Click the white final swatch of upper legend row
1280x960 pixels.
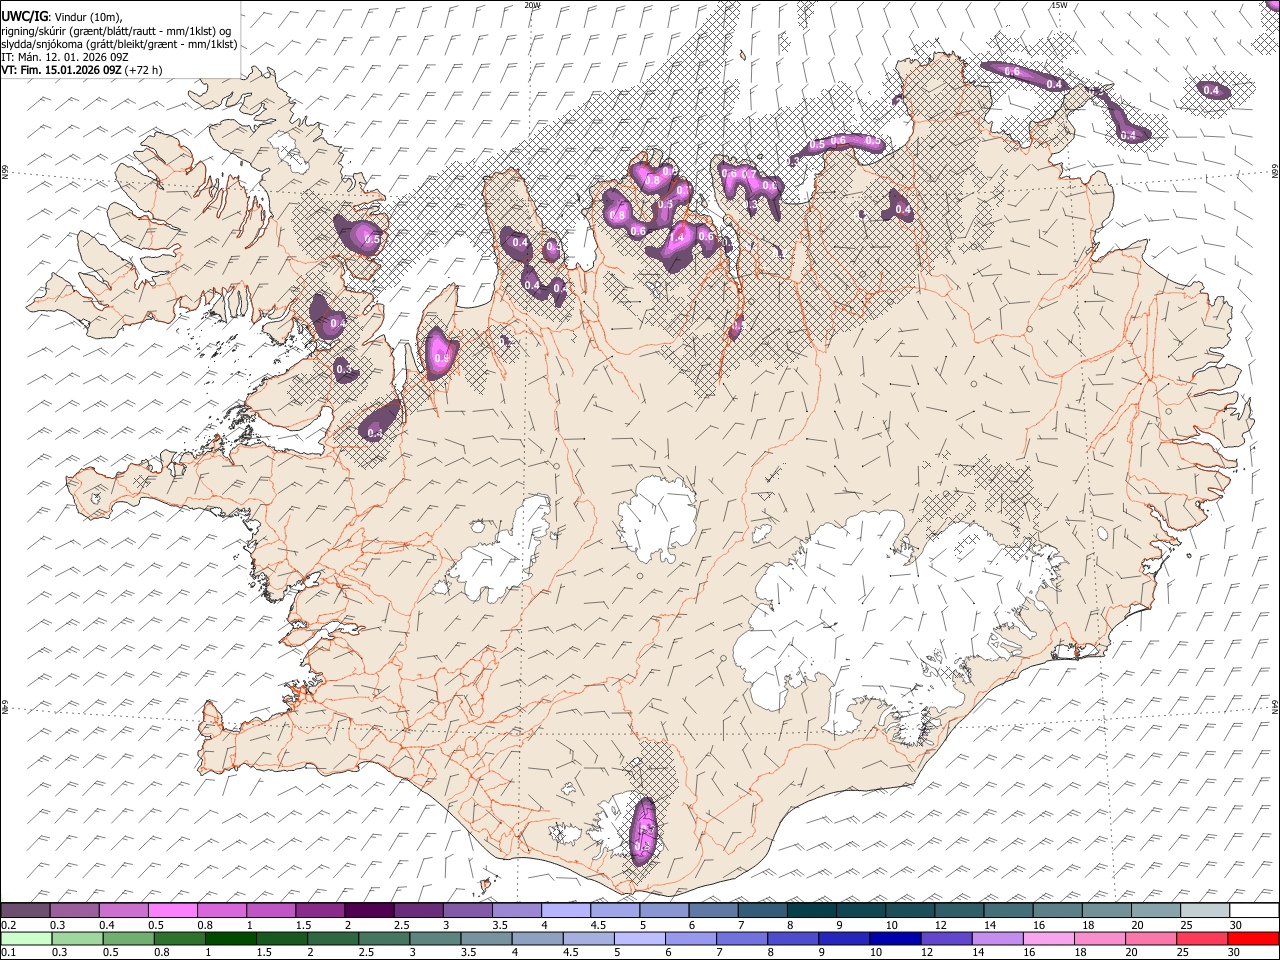[1254, 911]
